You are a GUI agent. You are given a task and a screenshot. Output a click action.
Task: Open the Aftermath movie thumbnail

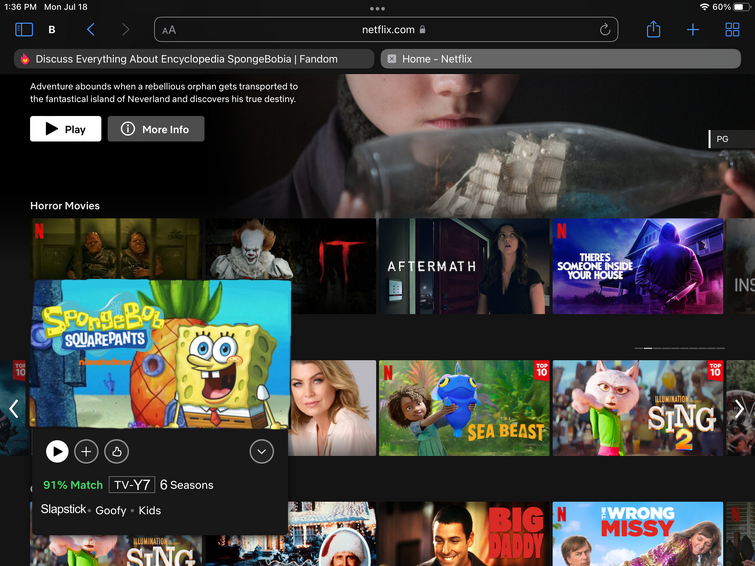click(x=464, y=266)
